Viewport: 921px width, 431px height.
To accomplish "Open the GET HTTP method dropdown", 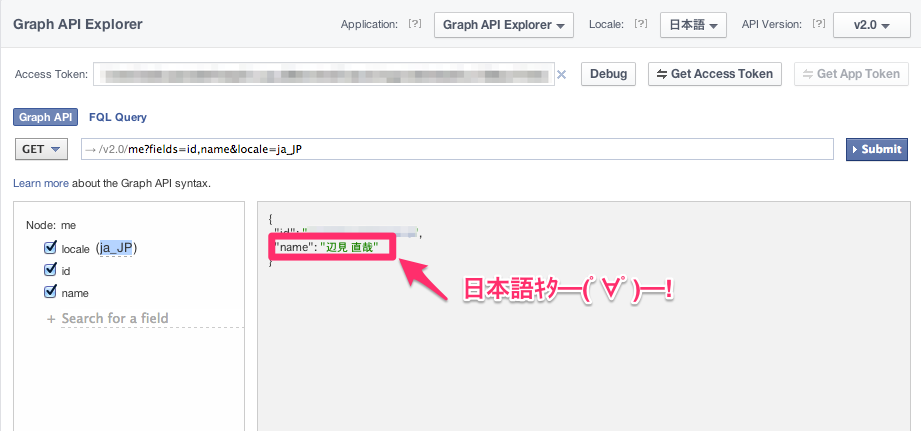I will (x=41, y=149).
